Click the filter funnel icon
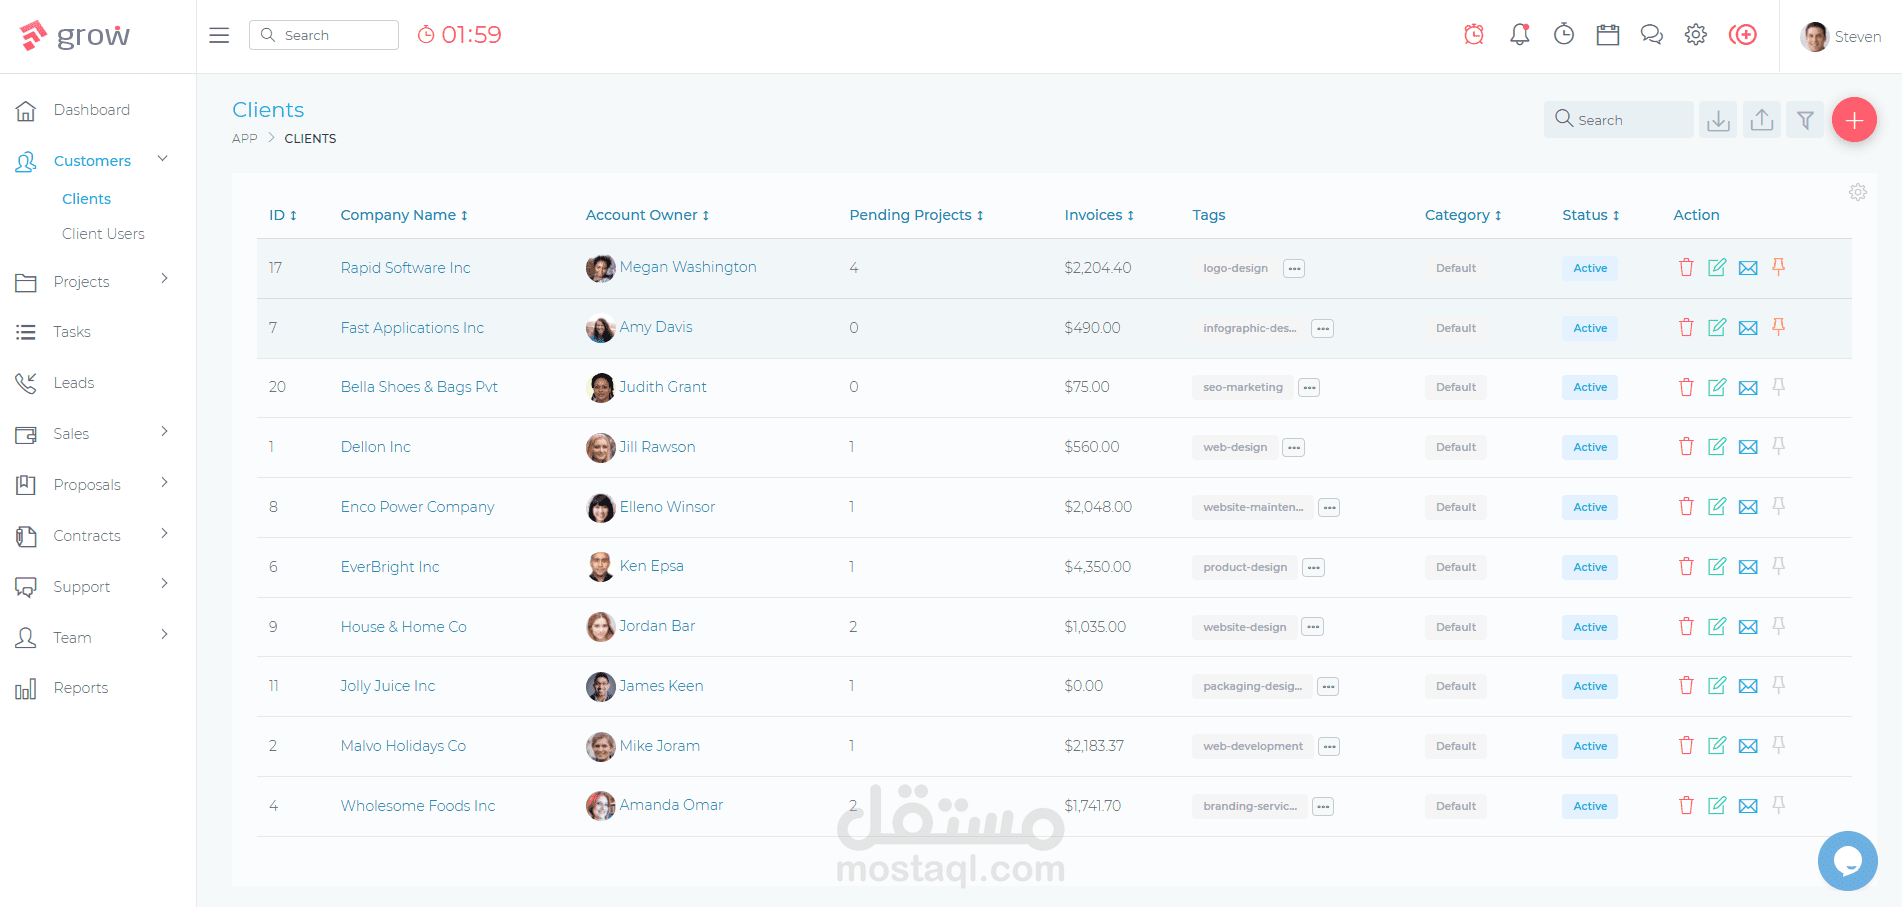The width and height of the screenshot is (1902, 907). pyautogui.click(x=1805, y=120)
